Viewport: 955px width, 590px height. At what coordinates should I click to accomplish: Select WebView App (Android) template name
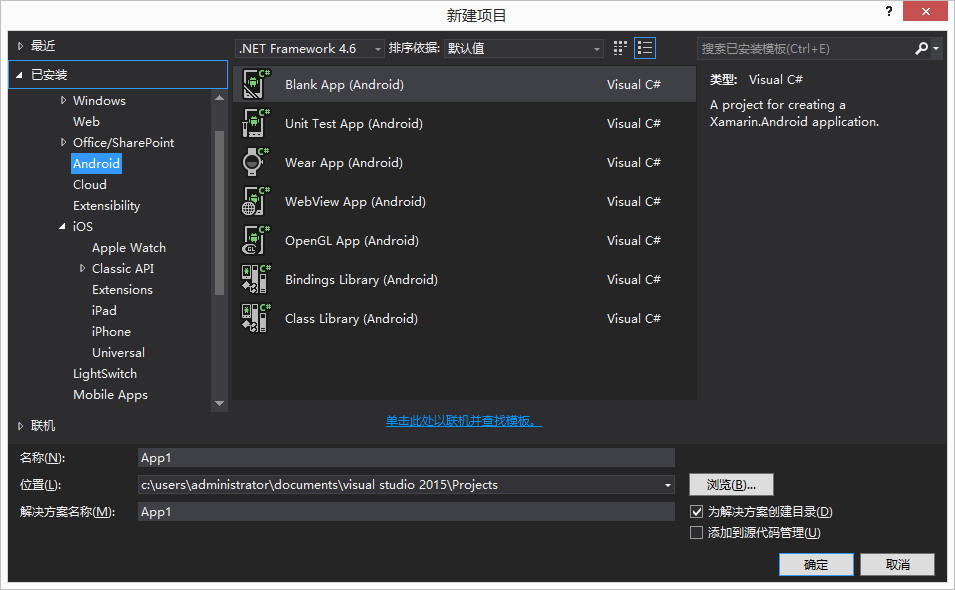pos(355,202)
